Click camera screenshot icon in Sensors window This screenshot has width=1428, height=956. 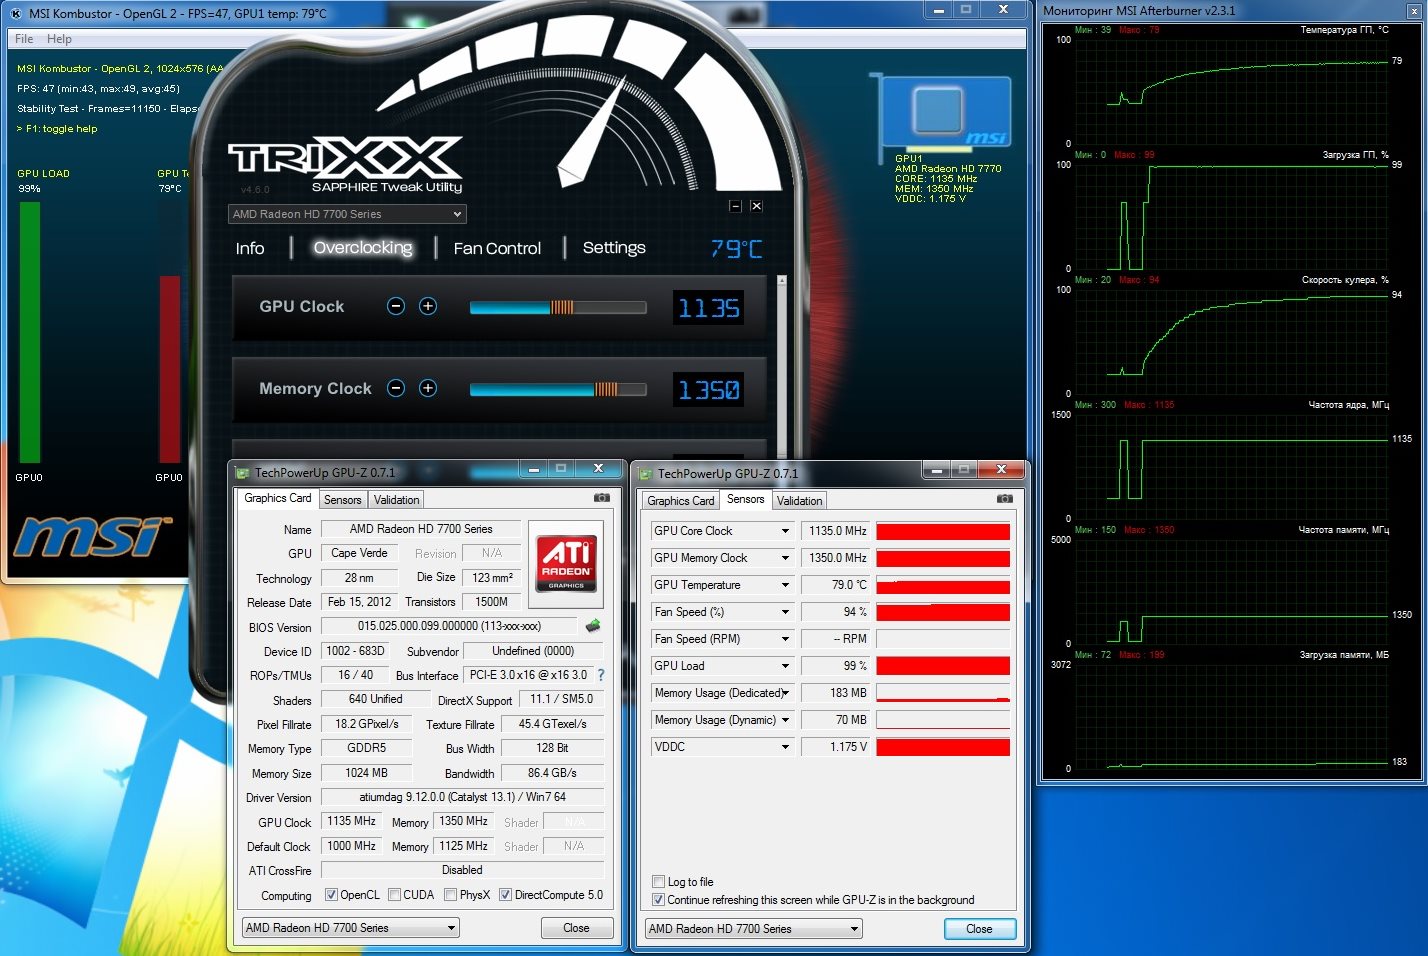tap(1004, 498)
